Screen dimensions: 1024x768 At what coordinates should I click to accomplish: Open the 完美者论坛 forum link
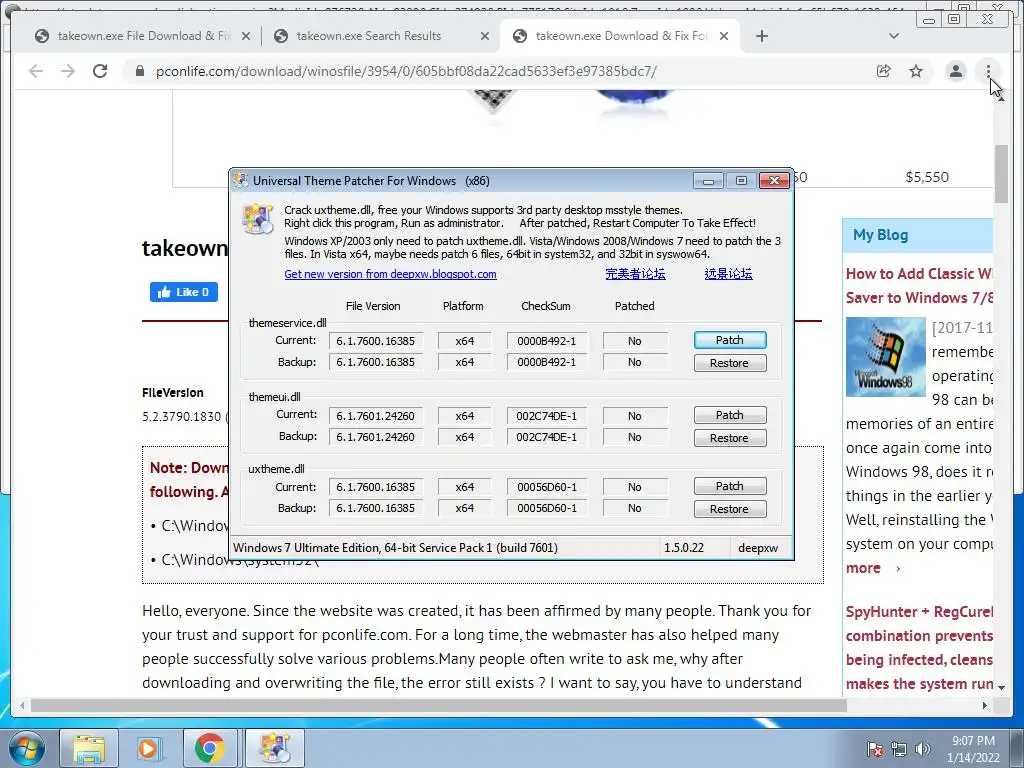(x=635, y=274)
